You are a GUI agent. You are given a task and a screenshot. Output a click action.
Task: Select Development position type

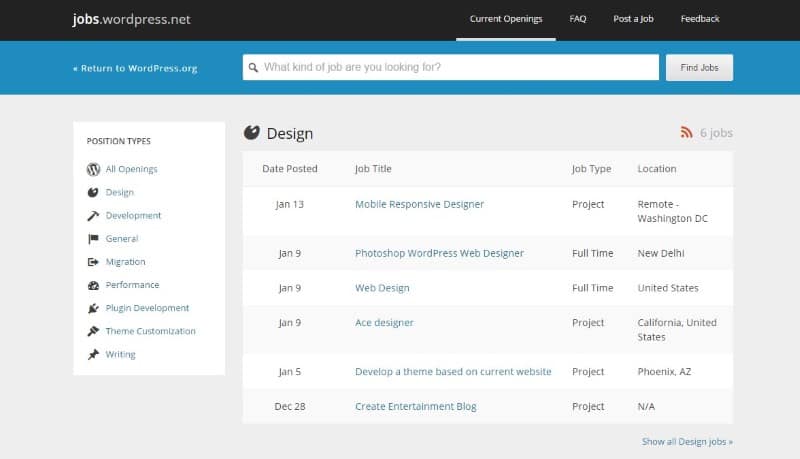tap(133, 216)
